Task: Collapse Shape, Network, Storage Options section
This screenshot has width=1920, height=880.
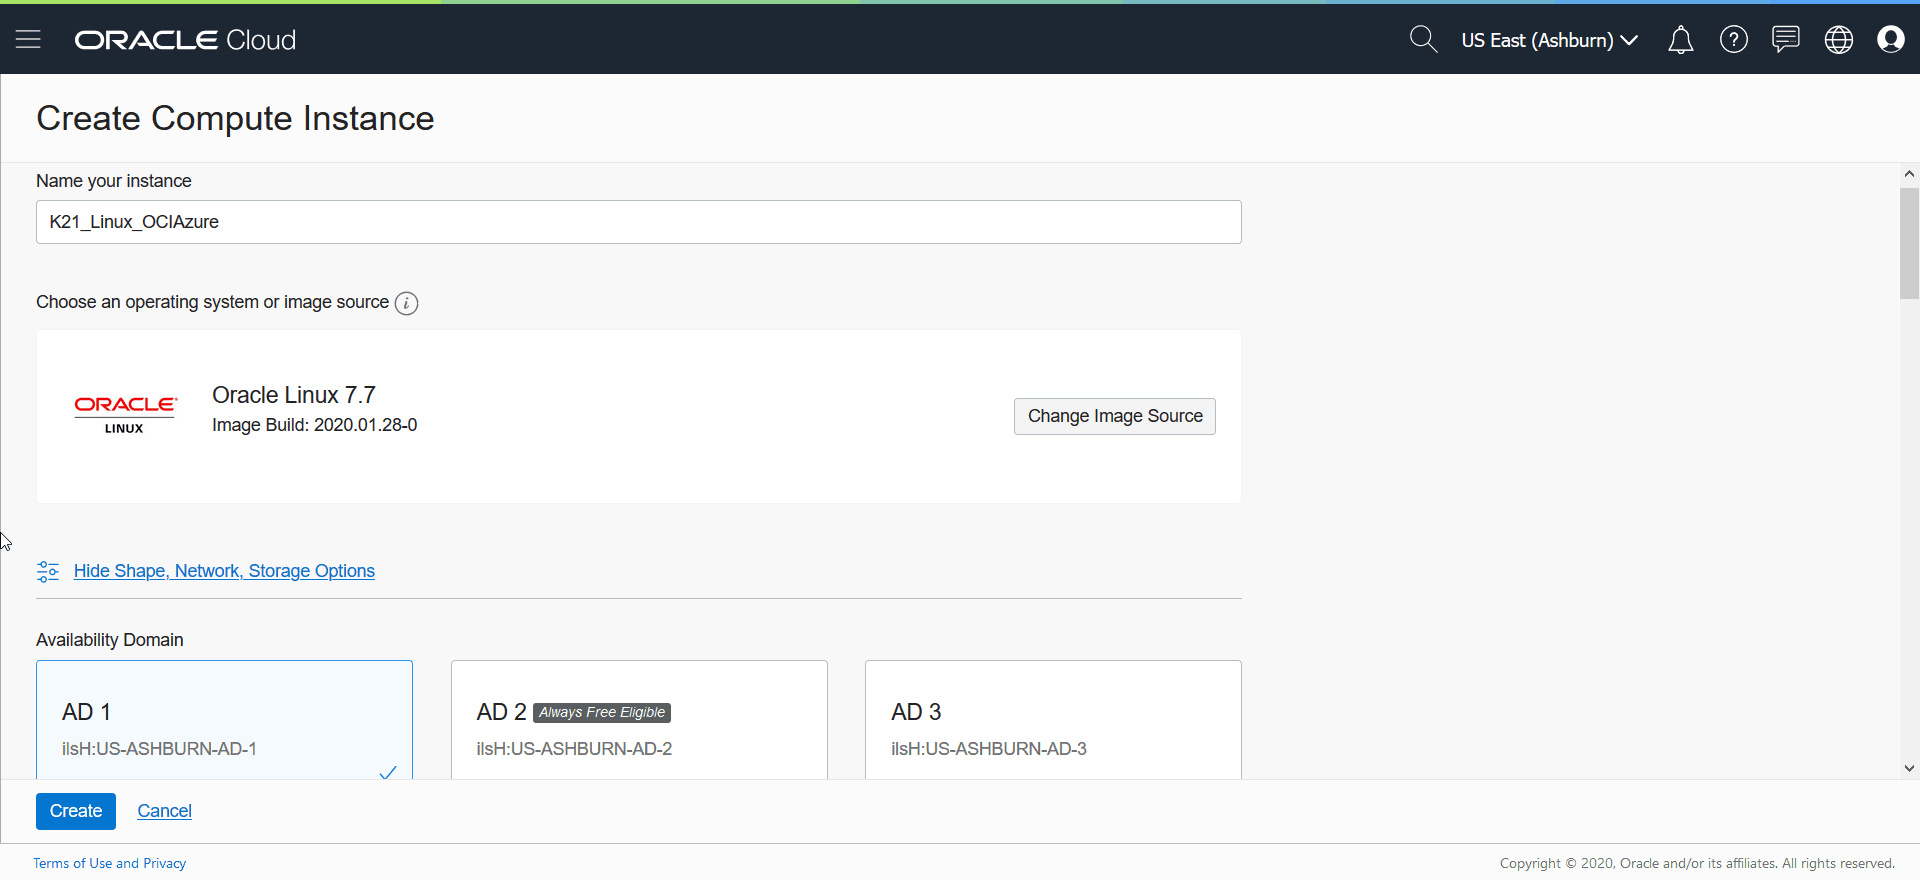Action: click(x=224, y=571)
